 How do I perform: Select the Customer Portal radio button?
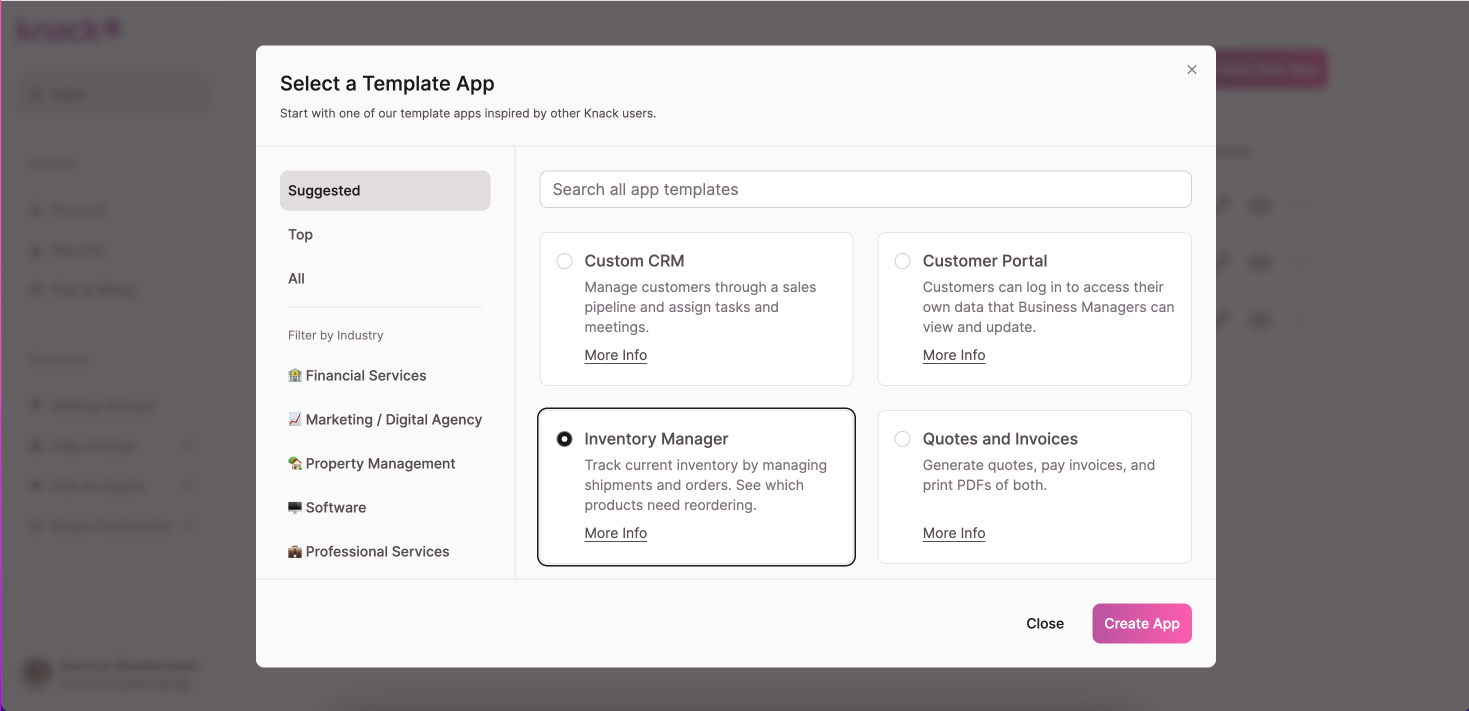903,261
